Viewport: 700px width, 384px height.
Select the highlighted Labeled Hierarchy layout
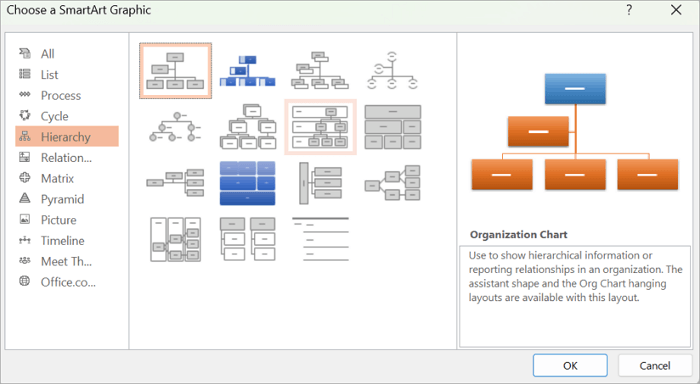tap(320, 127)
